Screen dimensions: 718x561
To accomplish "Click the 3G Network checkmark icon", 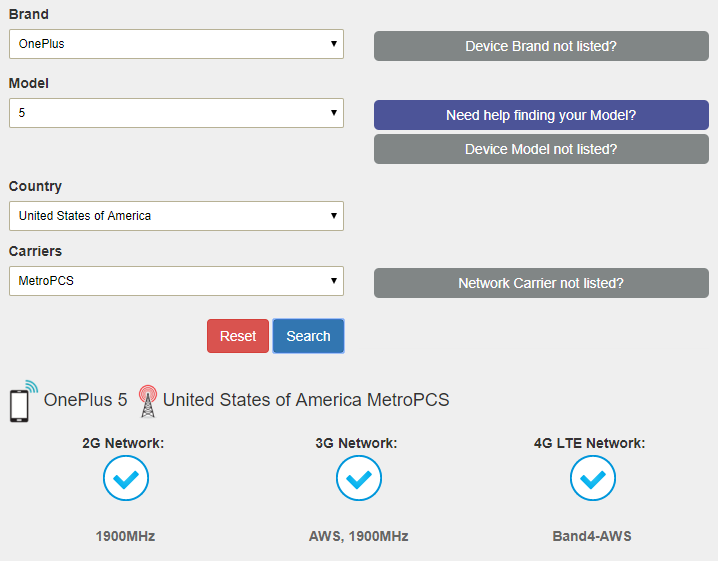I will pos(359,478).
